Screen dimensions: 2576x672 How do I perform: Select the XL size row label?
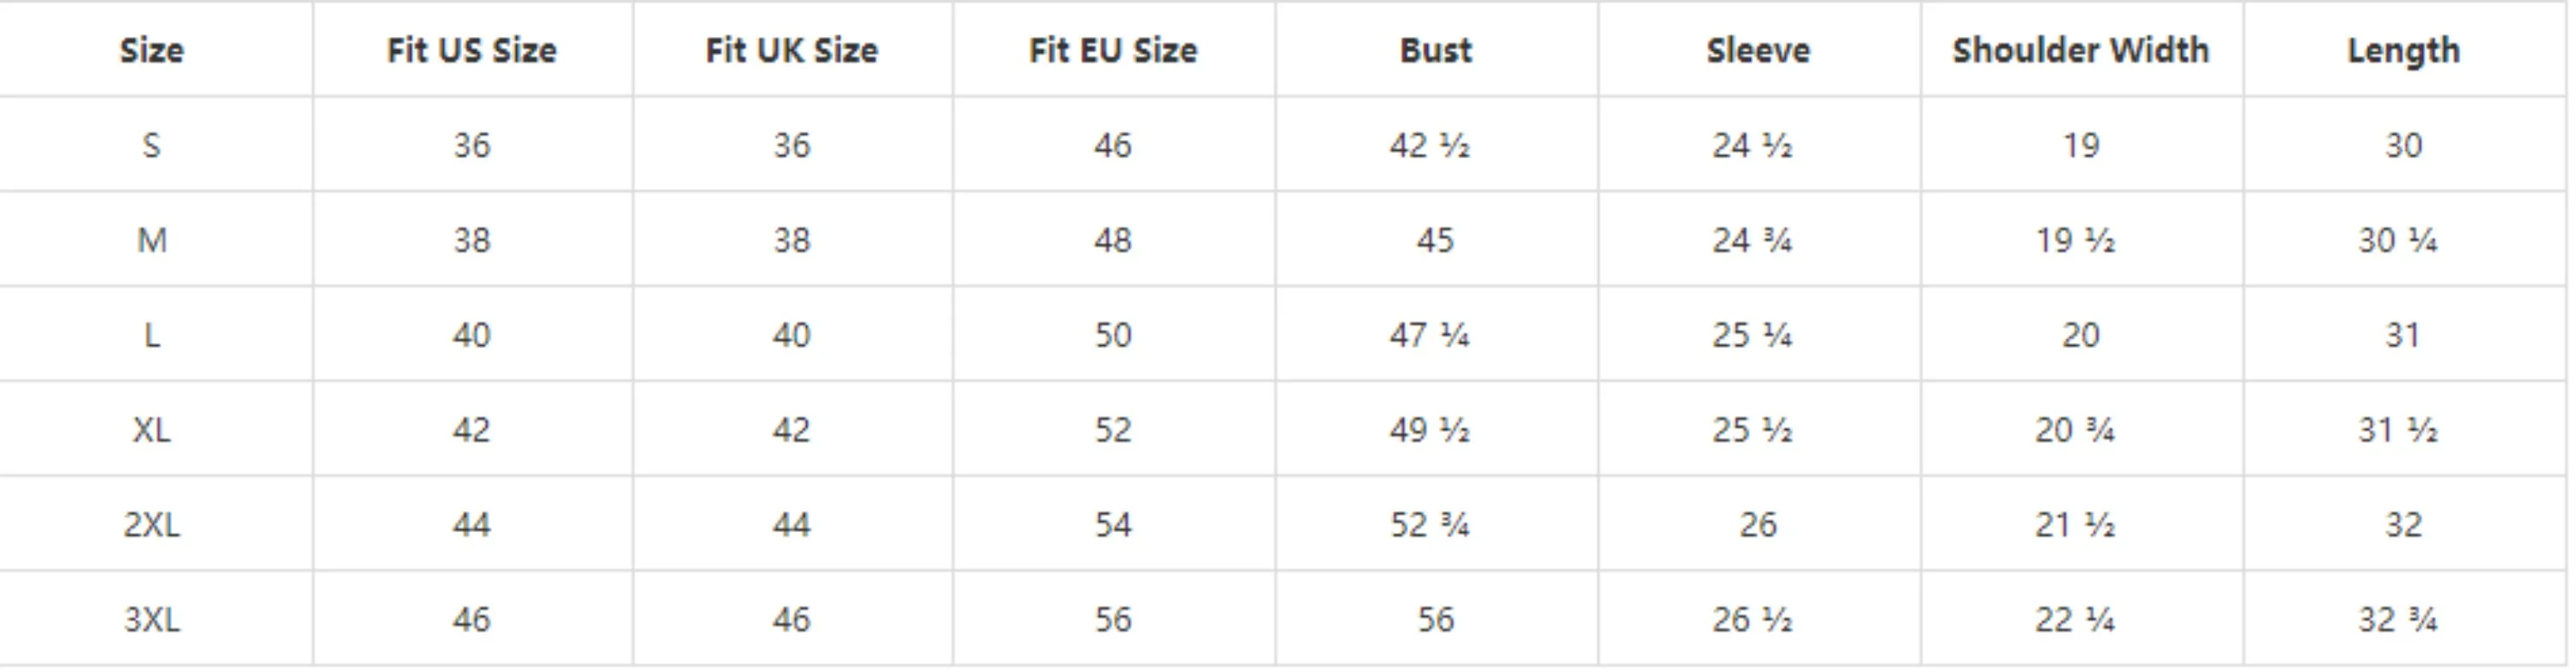click(x=152, y=430)
